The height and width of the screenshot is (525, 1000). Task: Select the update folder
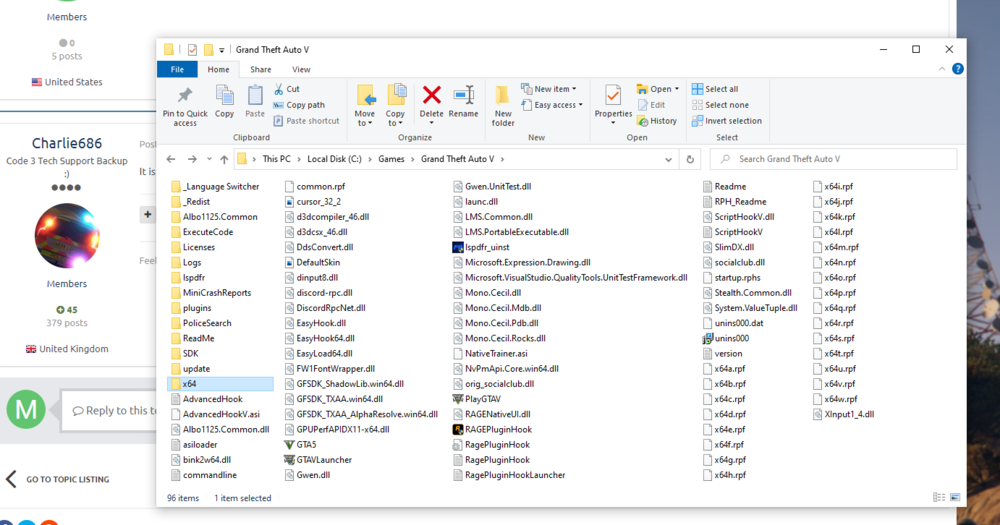190,369
